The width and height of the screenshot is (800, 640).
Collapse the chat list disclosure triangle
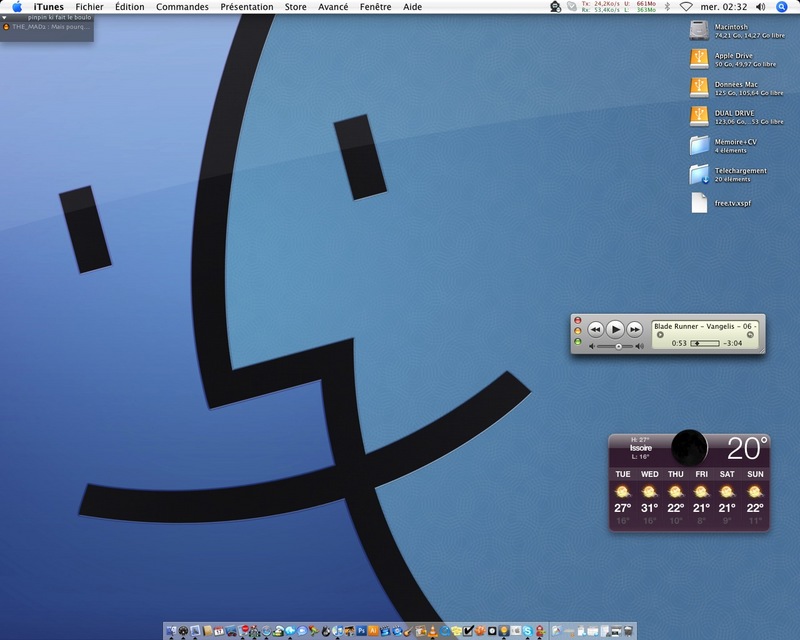pyautogui.click(x=5, y=18)
